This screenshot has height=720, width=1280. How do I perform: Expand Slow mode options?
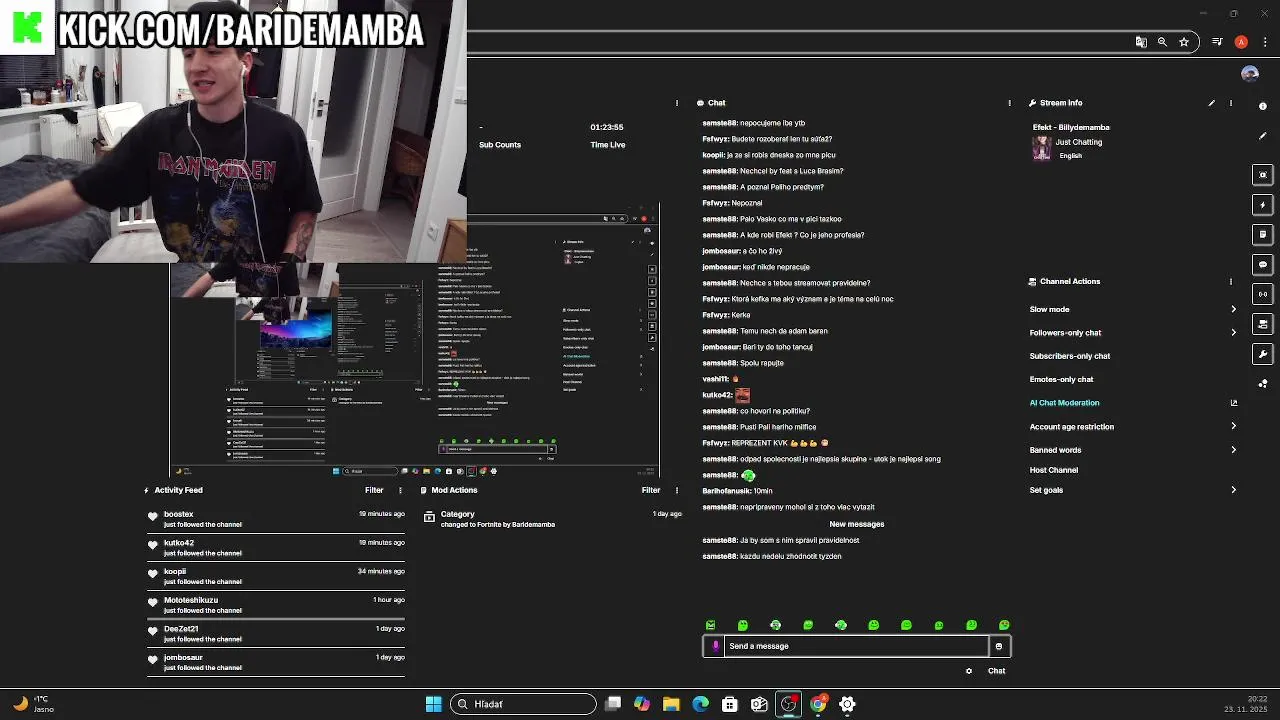pyautogui.click(x=1233, y=310)
